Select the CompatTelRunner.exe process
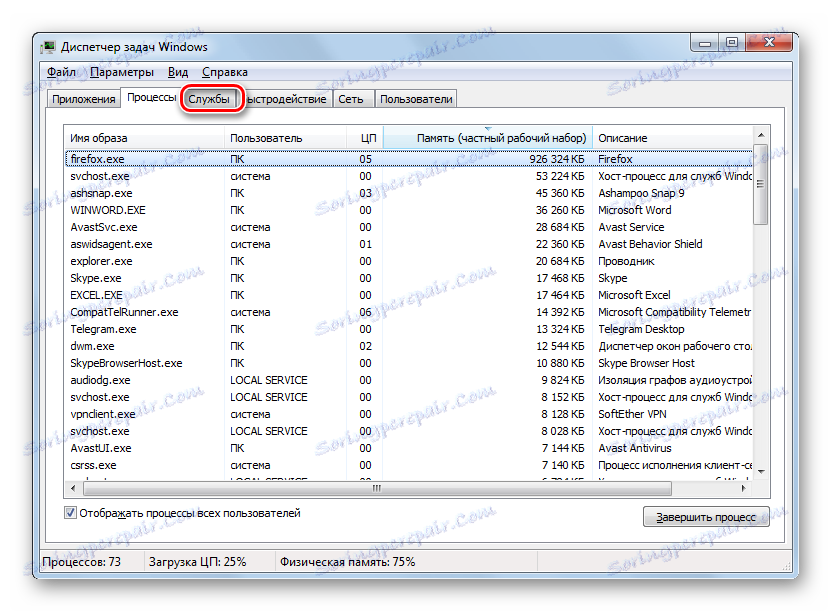This screenshot has width=832, height=612. pos(409,312)
